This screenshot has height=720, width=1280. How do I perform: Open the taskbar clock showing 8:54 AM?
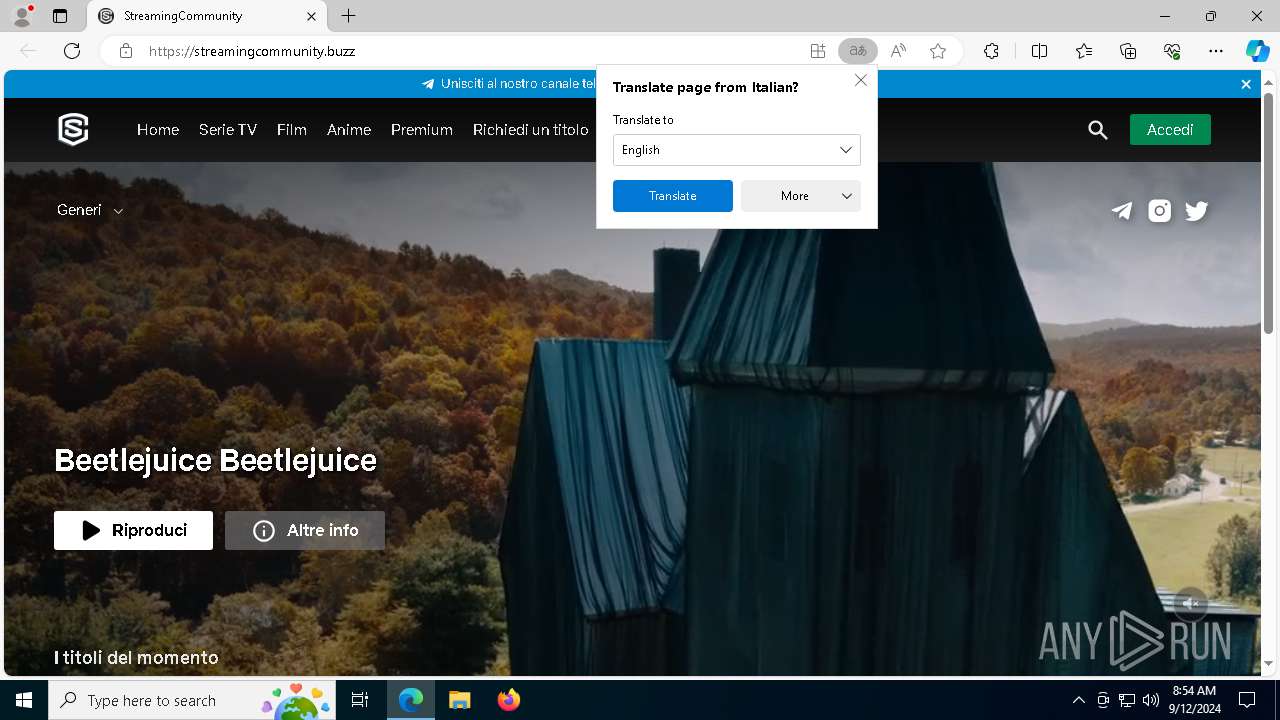(x=1194, y=700)
